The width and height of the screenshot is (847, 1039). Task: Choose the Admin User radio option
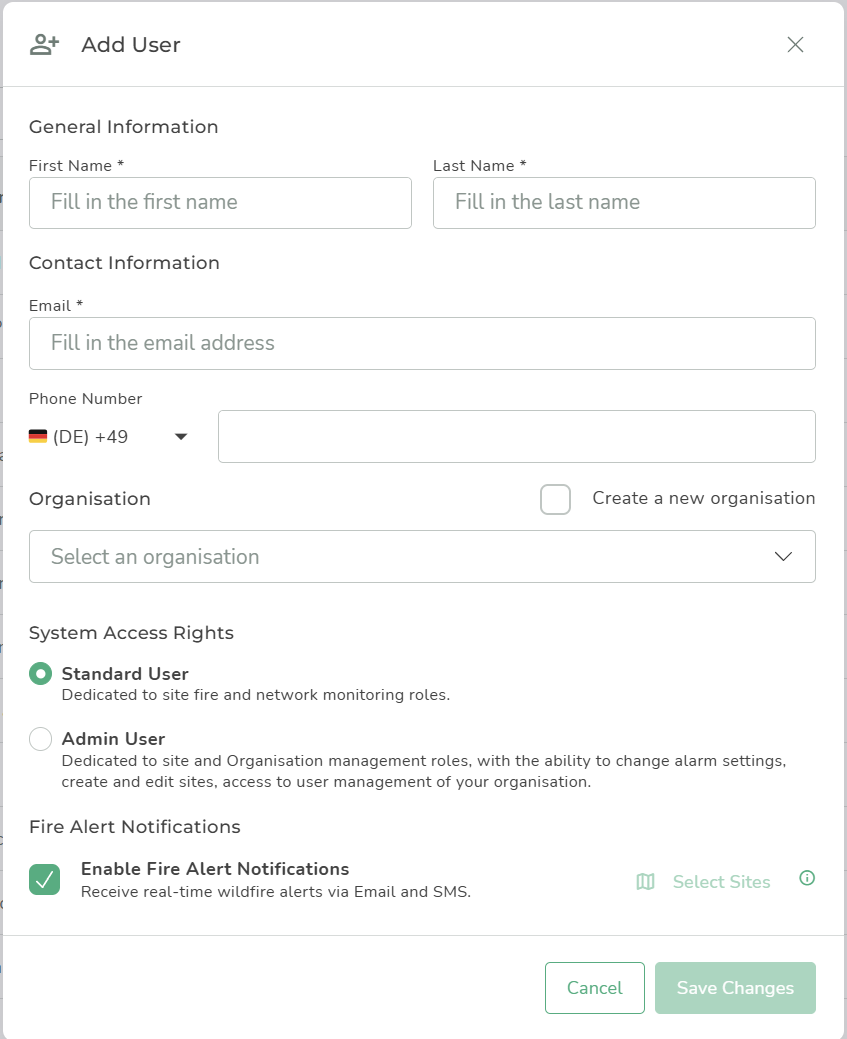(40, 739)
